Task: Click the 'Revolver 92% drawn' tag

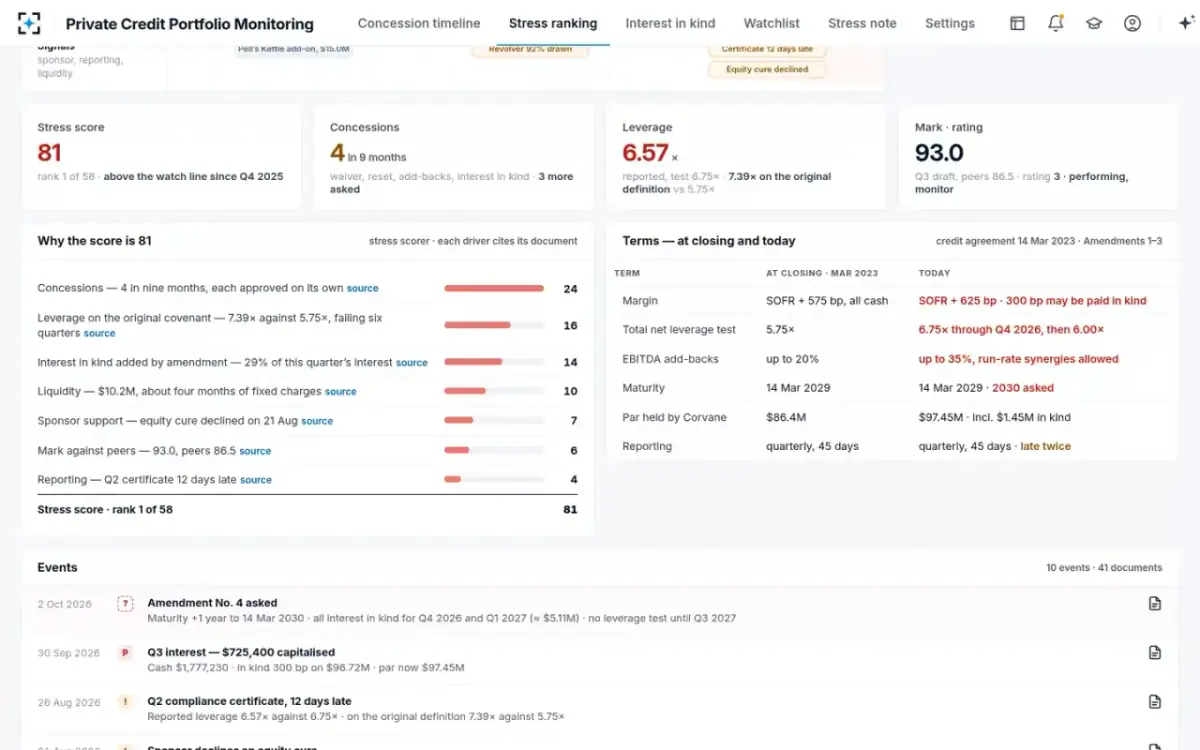Action: click(x=530, y=49)
